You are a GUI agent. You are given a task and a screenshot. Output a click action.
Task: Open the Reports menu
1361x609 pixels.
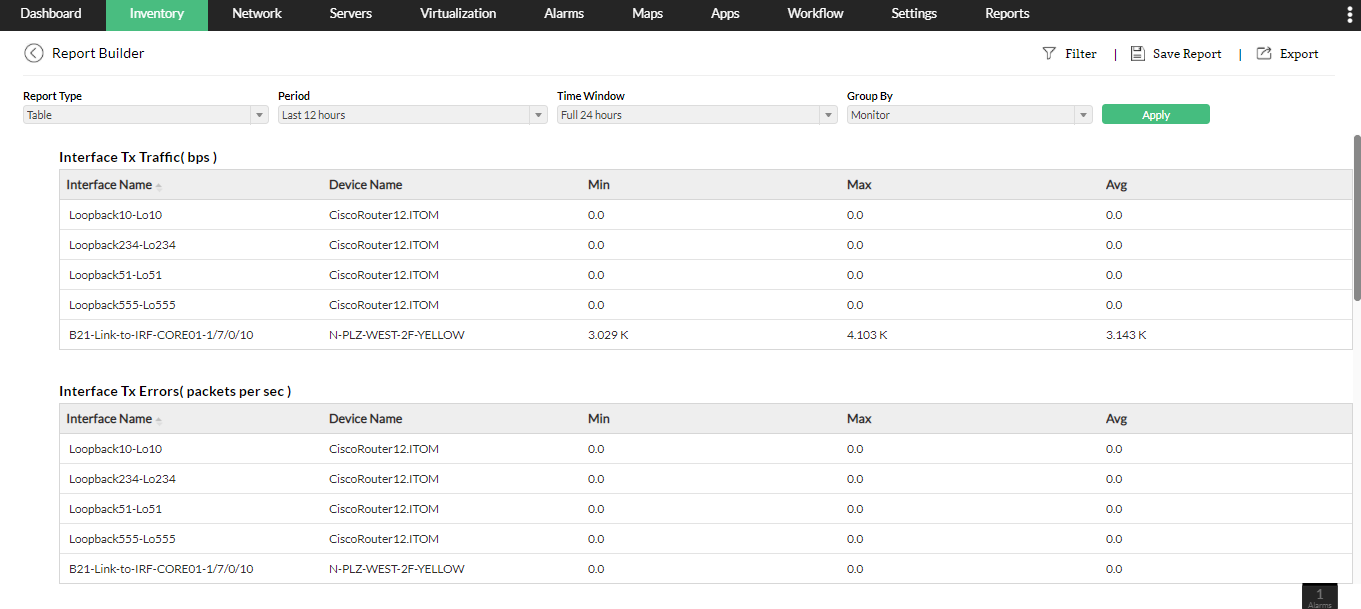coord(1006,14)
